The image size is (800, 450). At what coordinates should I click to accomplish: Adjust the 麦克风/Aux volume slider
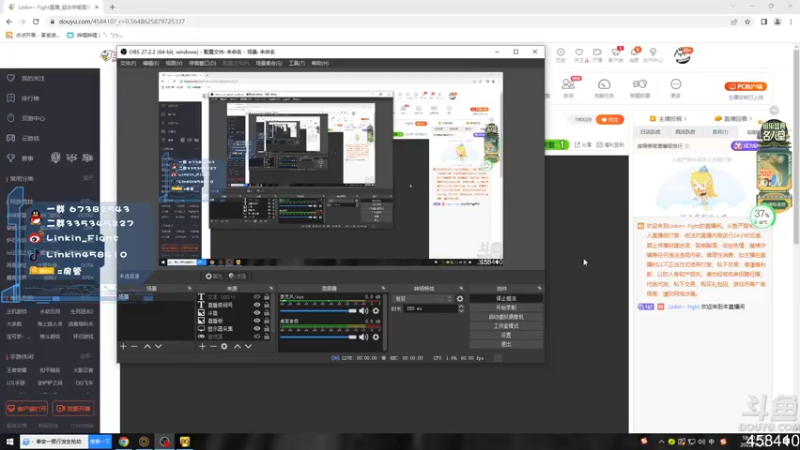tap(318, 311)
